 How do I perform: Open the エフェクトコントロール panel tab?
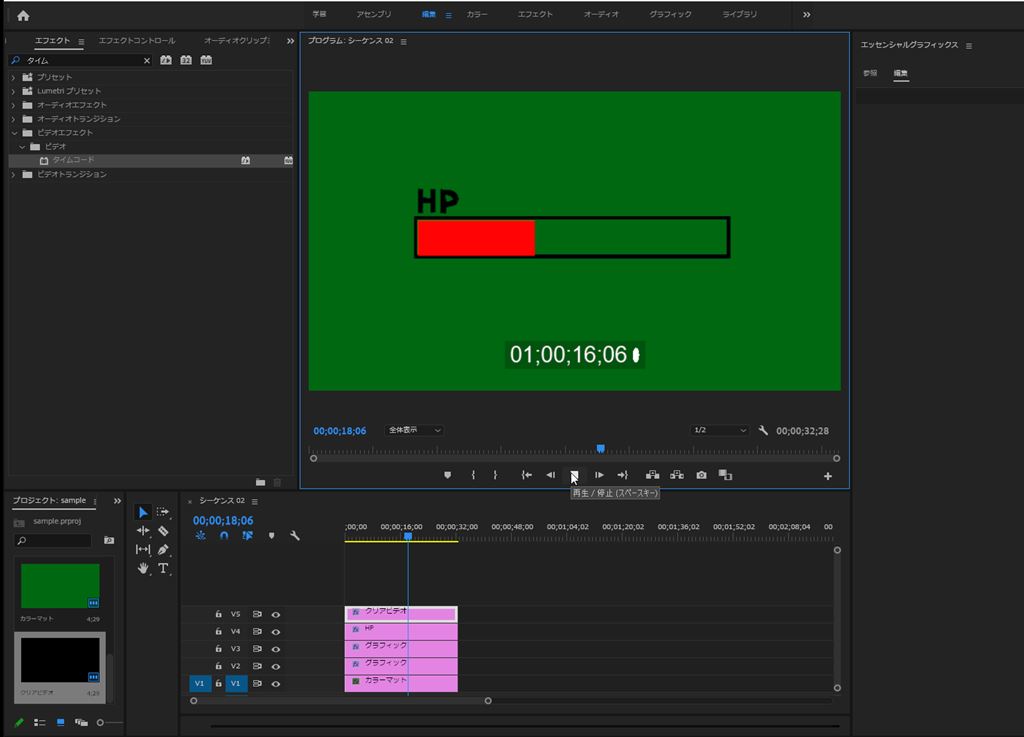[137, 41]
